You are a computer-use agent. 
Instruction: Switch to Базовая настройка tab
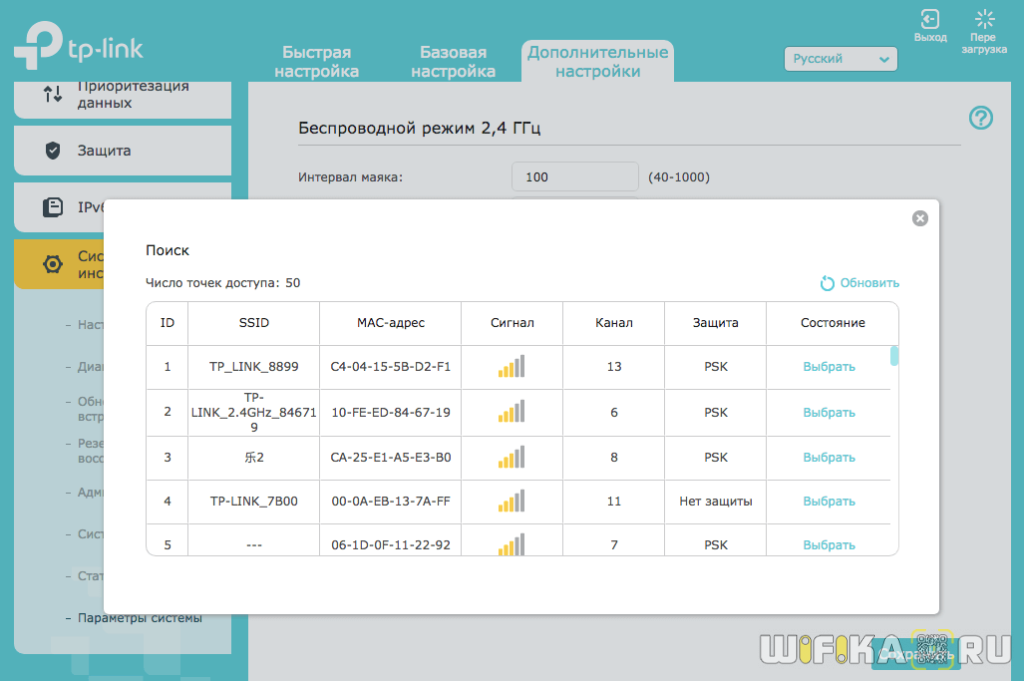coord(453,61)
